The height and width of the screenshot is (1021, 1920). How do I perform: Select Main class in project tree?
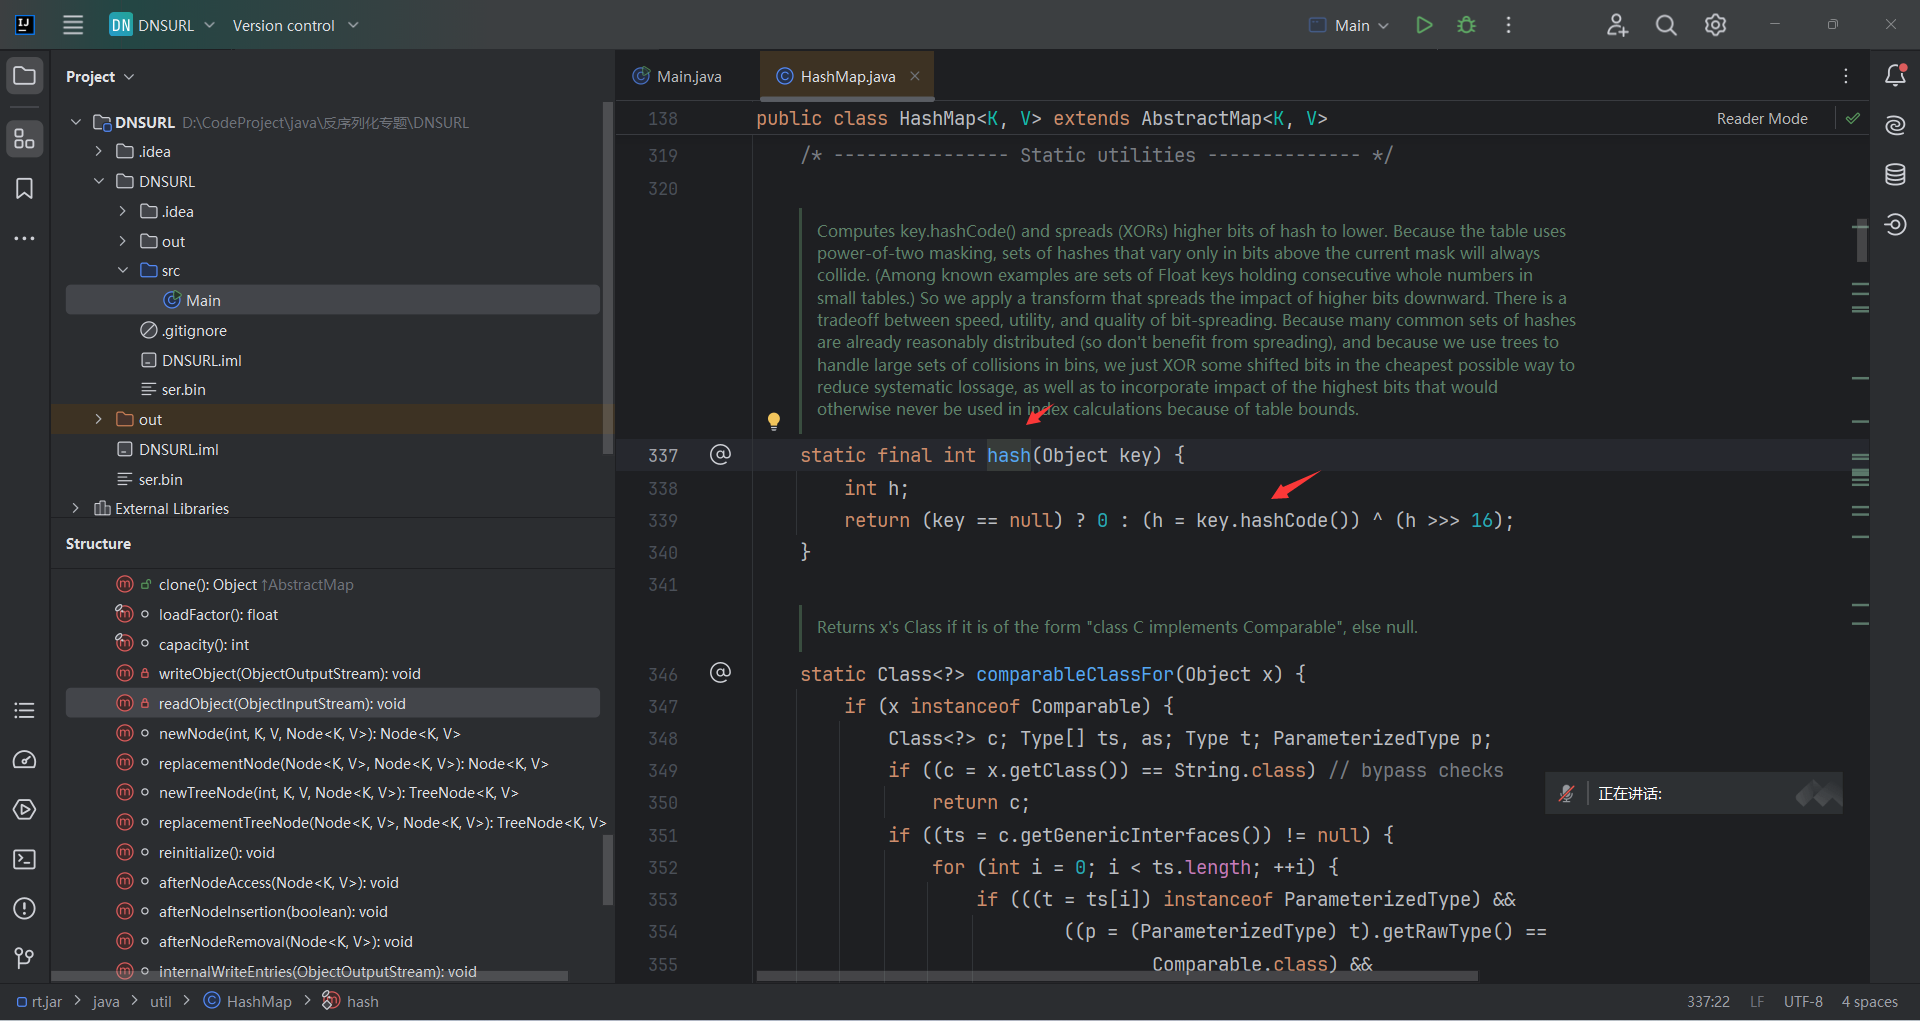tap(332, 300)
